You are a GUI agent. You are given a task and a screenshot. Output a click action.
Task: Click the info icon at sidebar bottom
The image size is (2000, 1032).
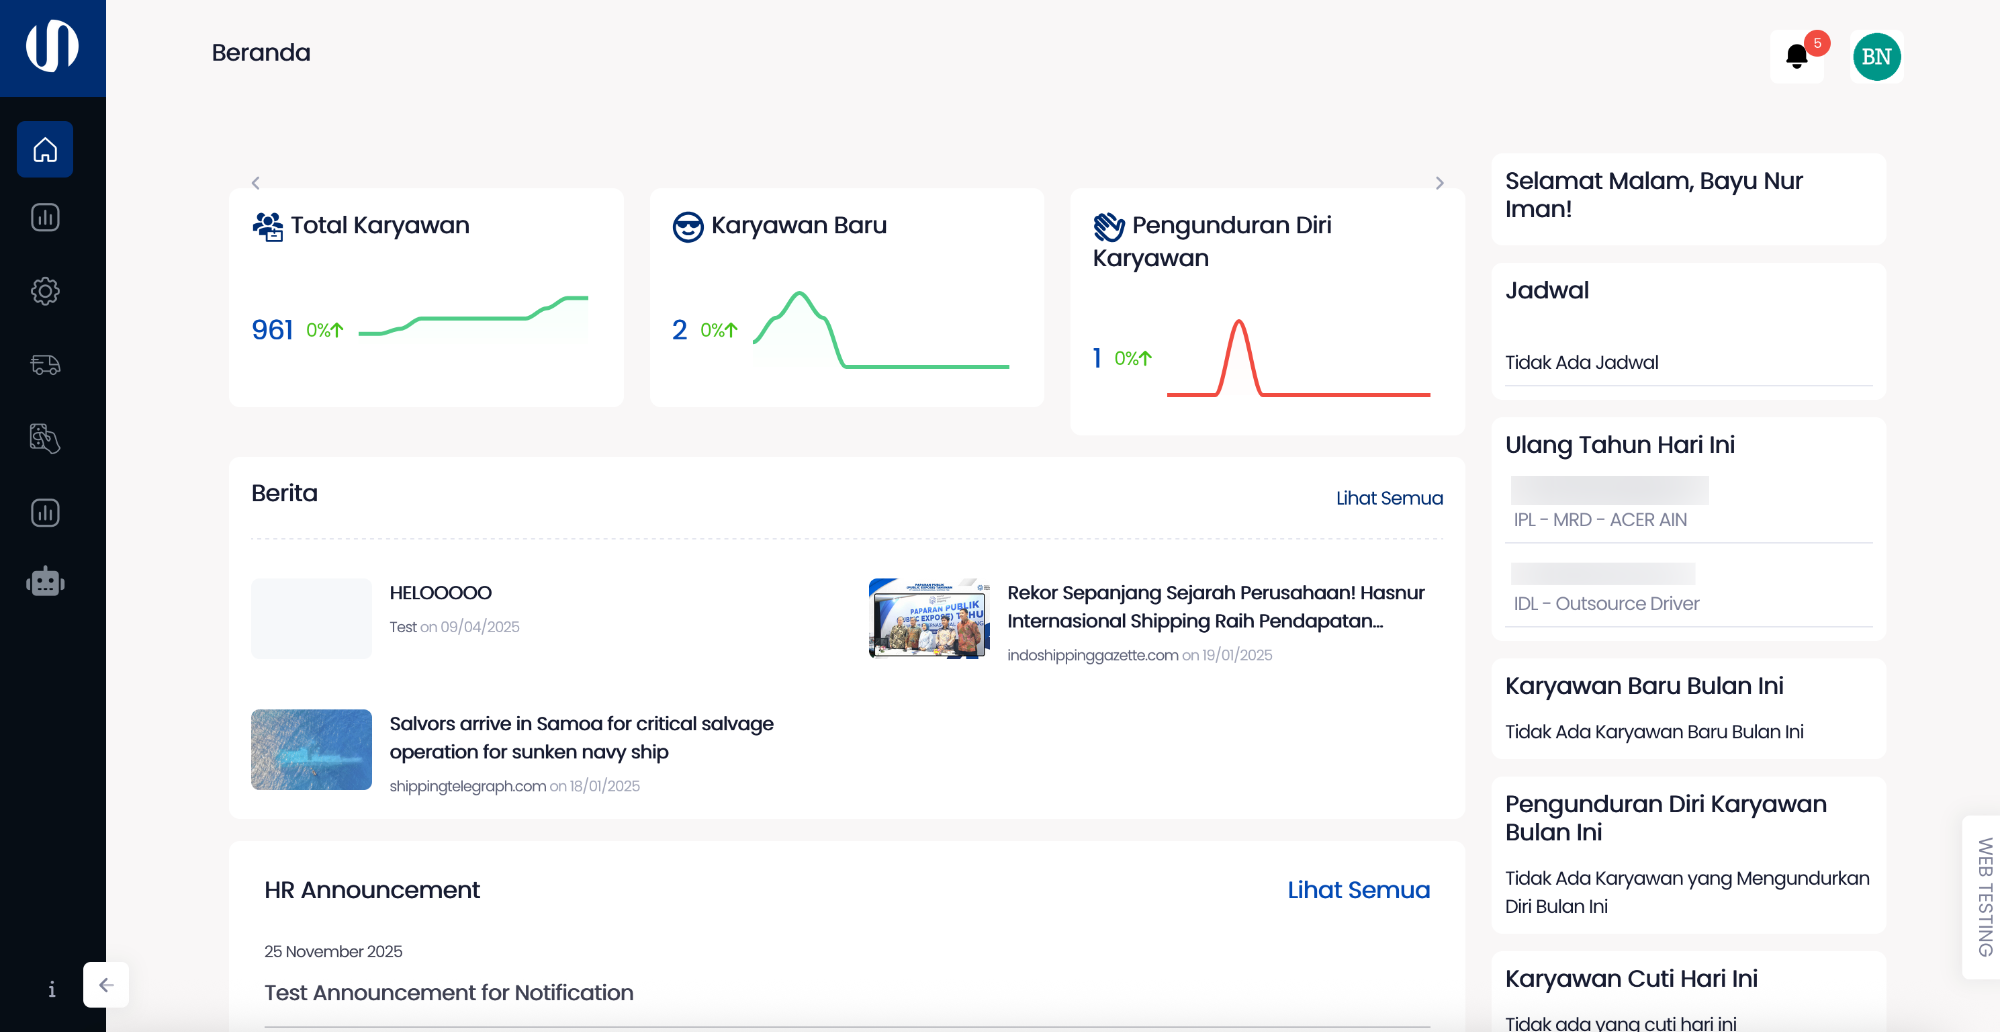point(51,989)
